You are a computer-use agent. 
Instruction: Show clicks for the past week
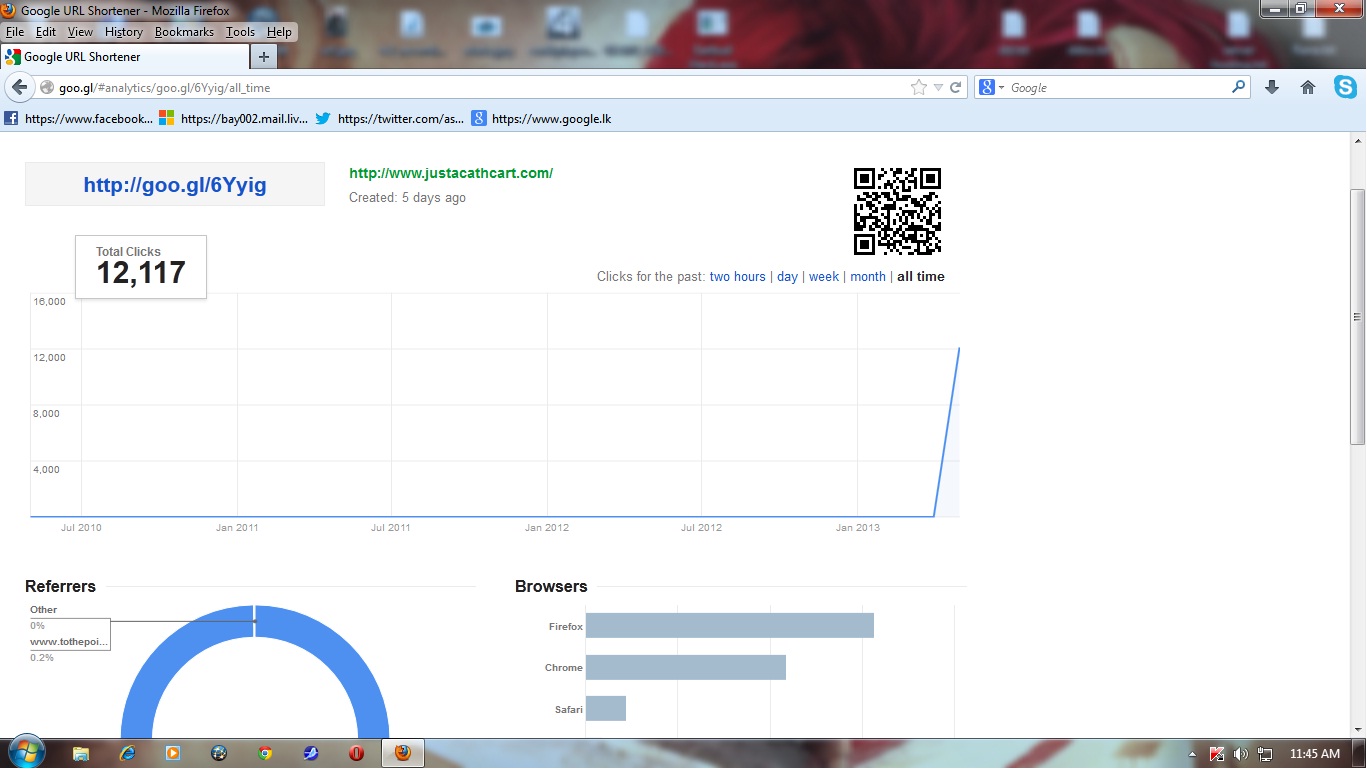pos(824,277)
